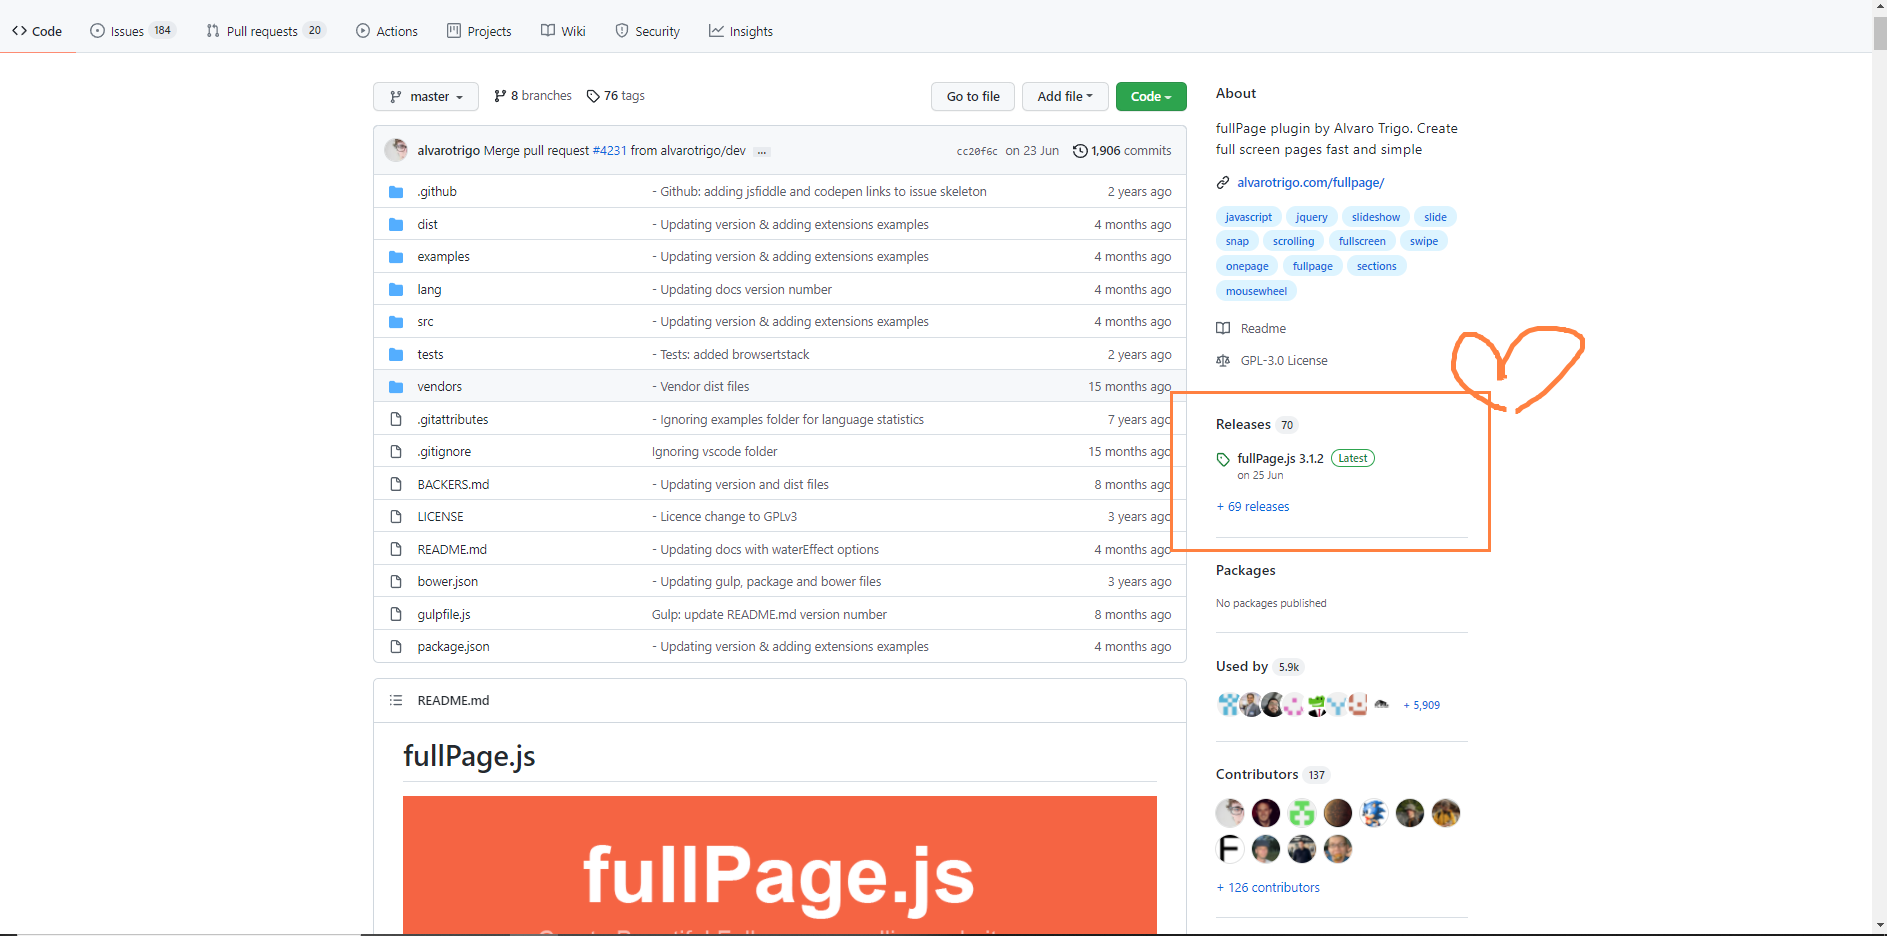Screen dimensions: 1887x936
Task: Open the Actions workflow icon
Action: click(363, 31)
